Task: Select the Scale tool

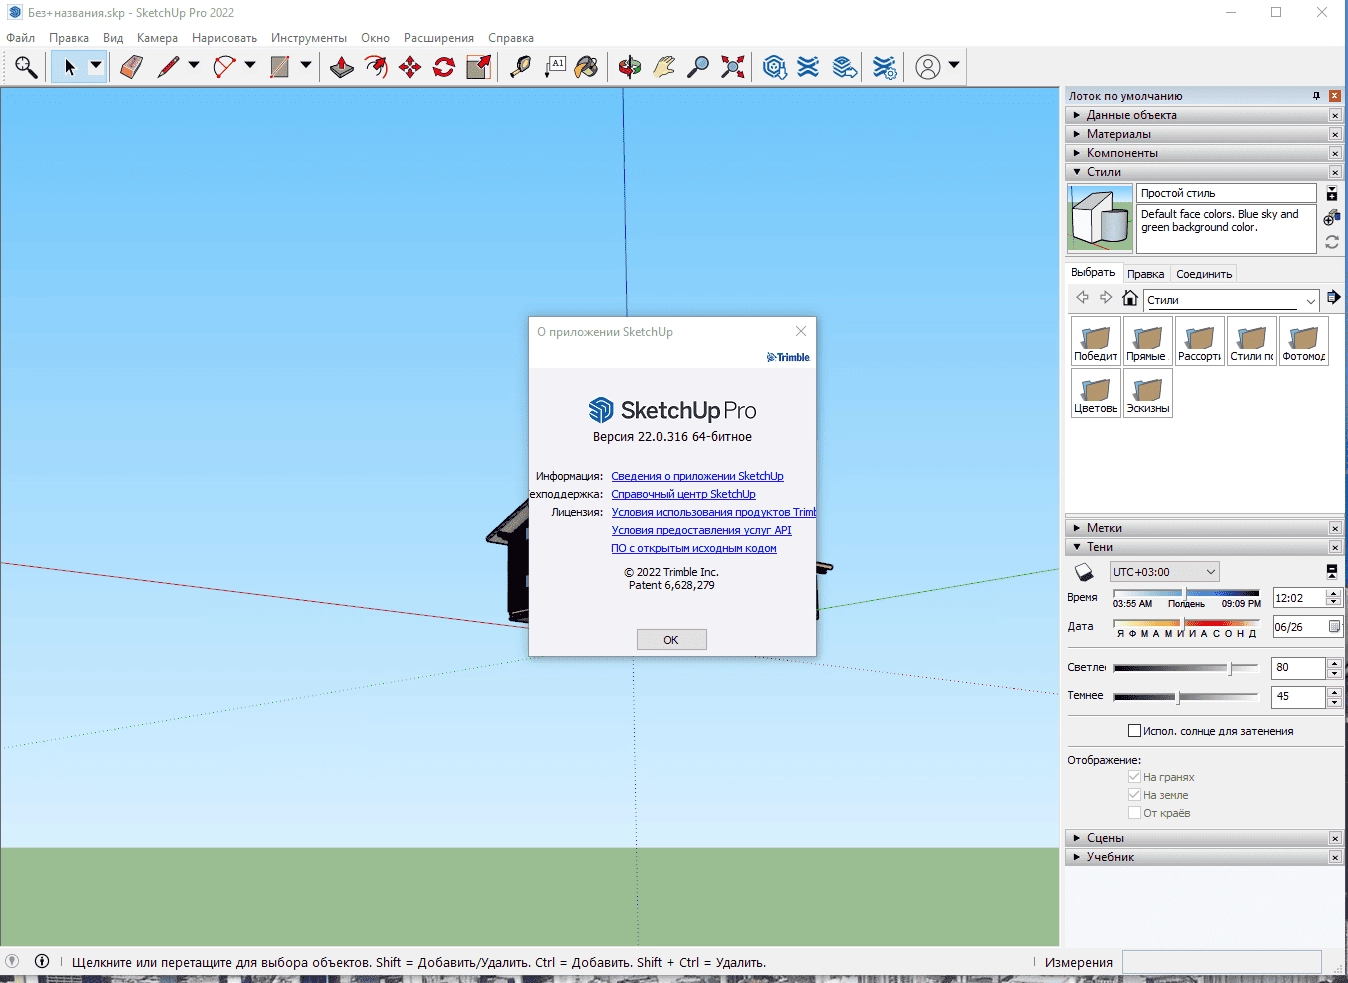Action: click(478, 67)
